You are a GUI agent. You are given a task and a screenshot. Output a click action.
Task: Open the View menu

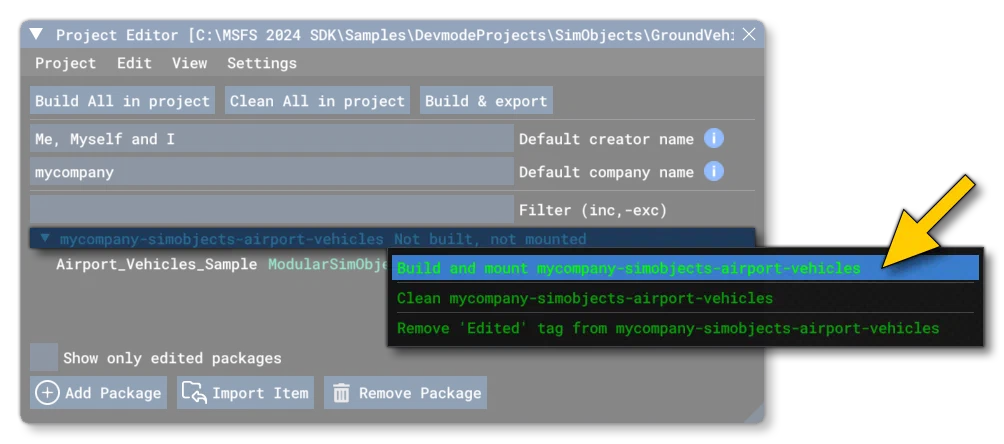coord(190,63)
